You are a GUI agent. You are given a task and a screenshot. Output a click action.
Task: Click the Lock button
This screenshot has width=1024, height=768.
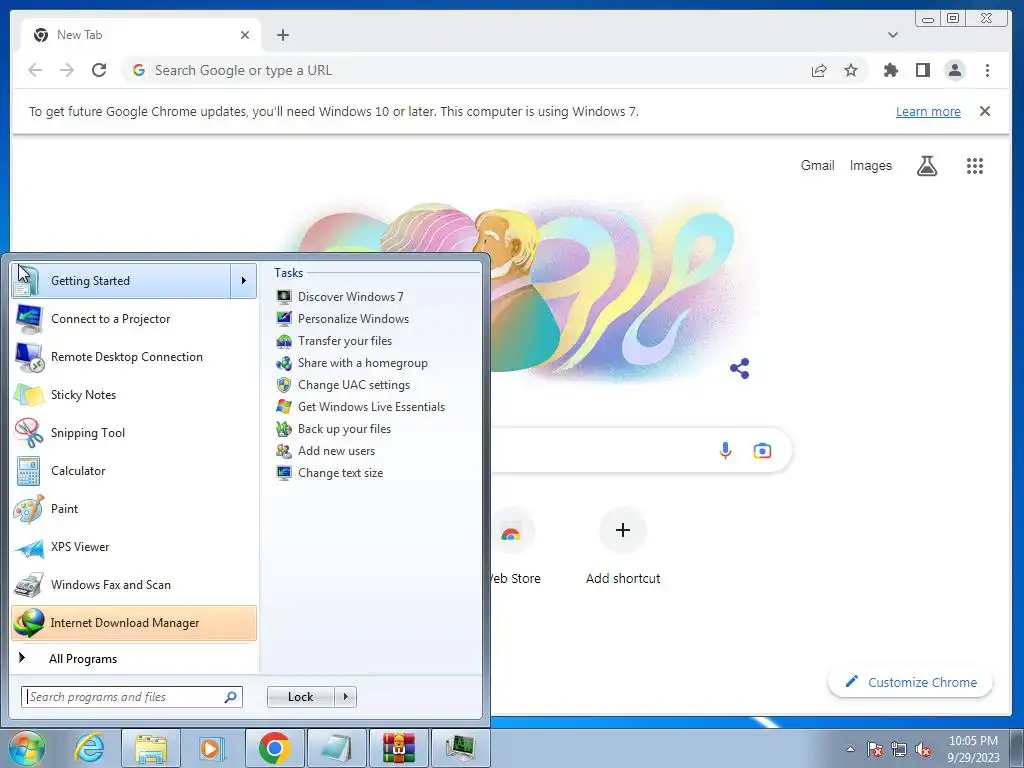[x=300, y=697]
